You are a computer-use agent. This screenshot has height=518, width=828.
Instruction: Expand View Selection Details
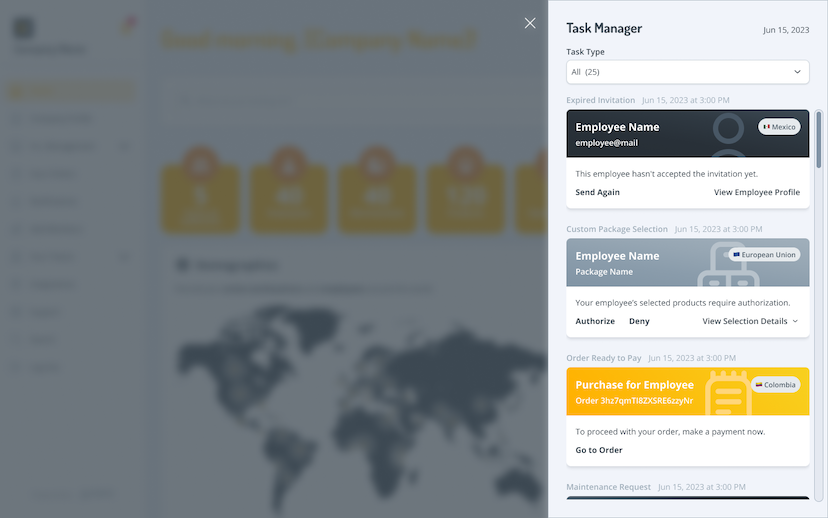coord(750,321)
